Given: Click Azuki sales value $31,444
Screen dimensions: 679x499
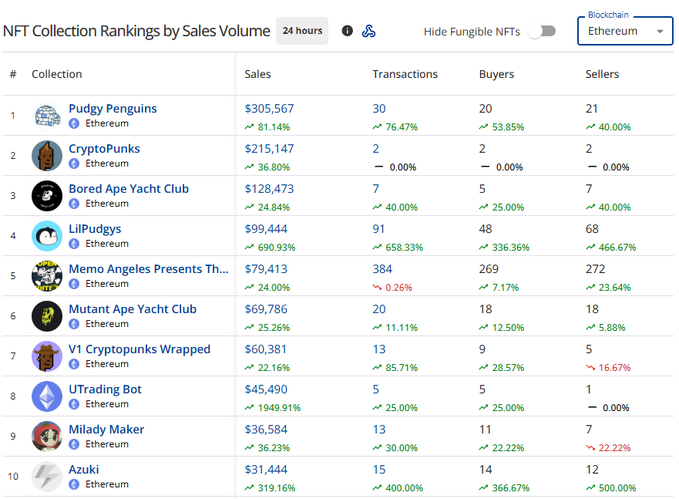Looking at the screenshot, I should [x=266, y=470].
